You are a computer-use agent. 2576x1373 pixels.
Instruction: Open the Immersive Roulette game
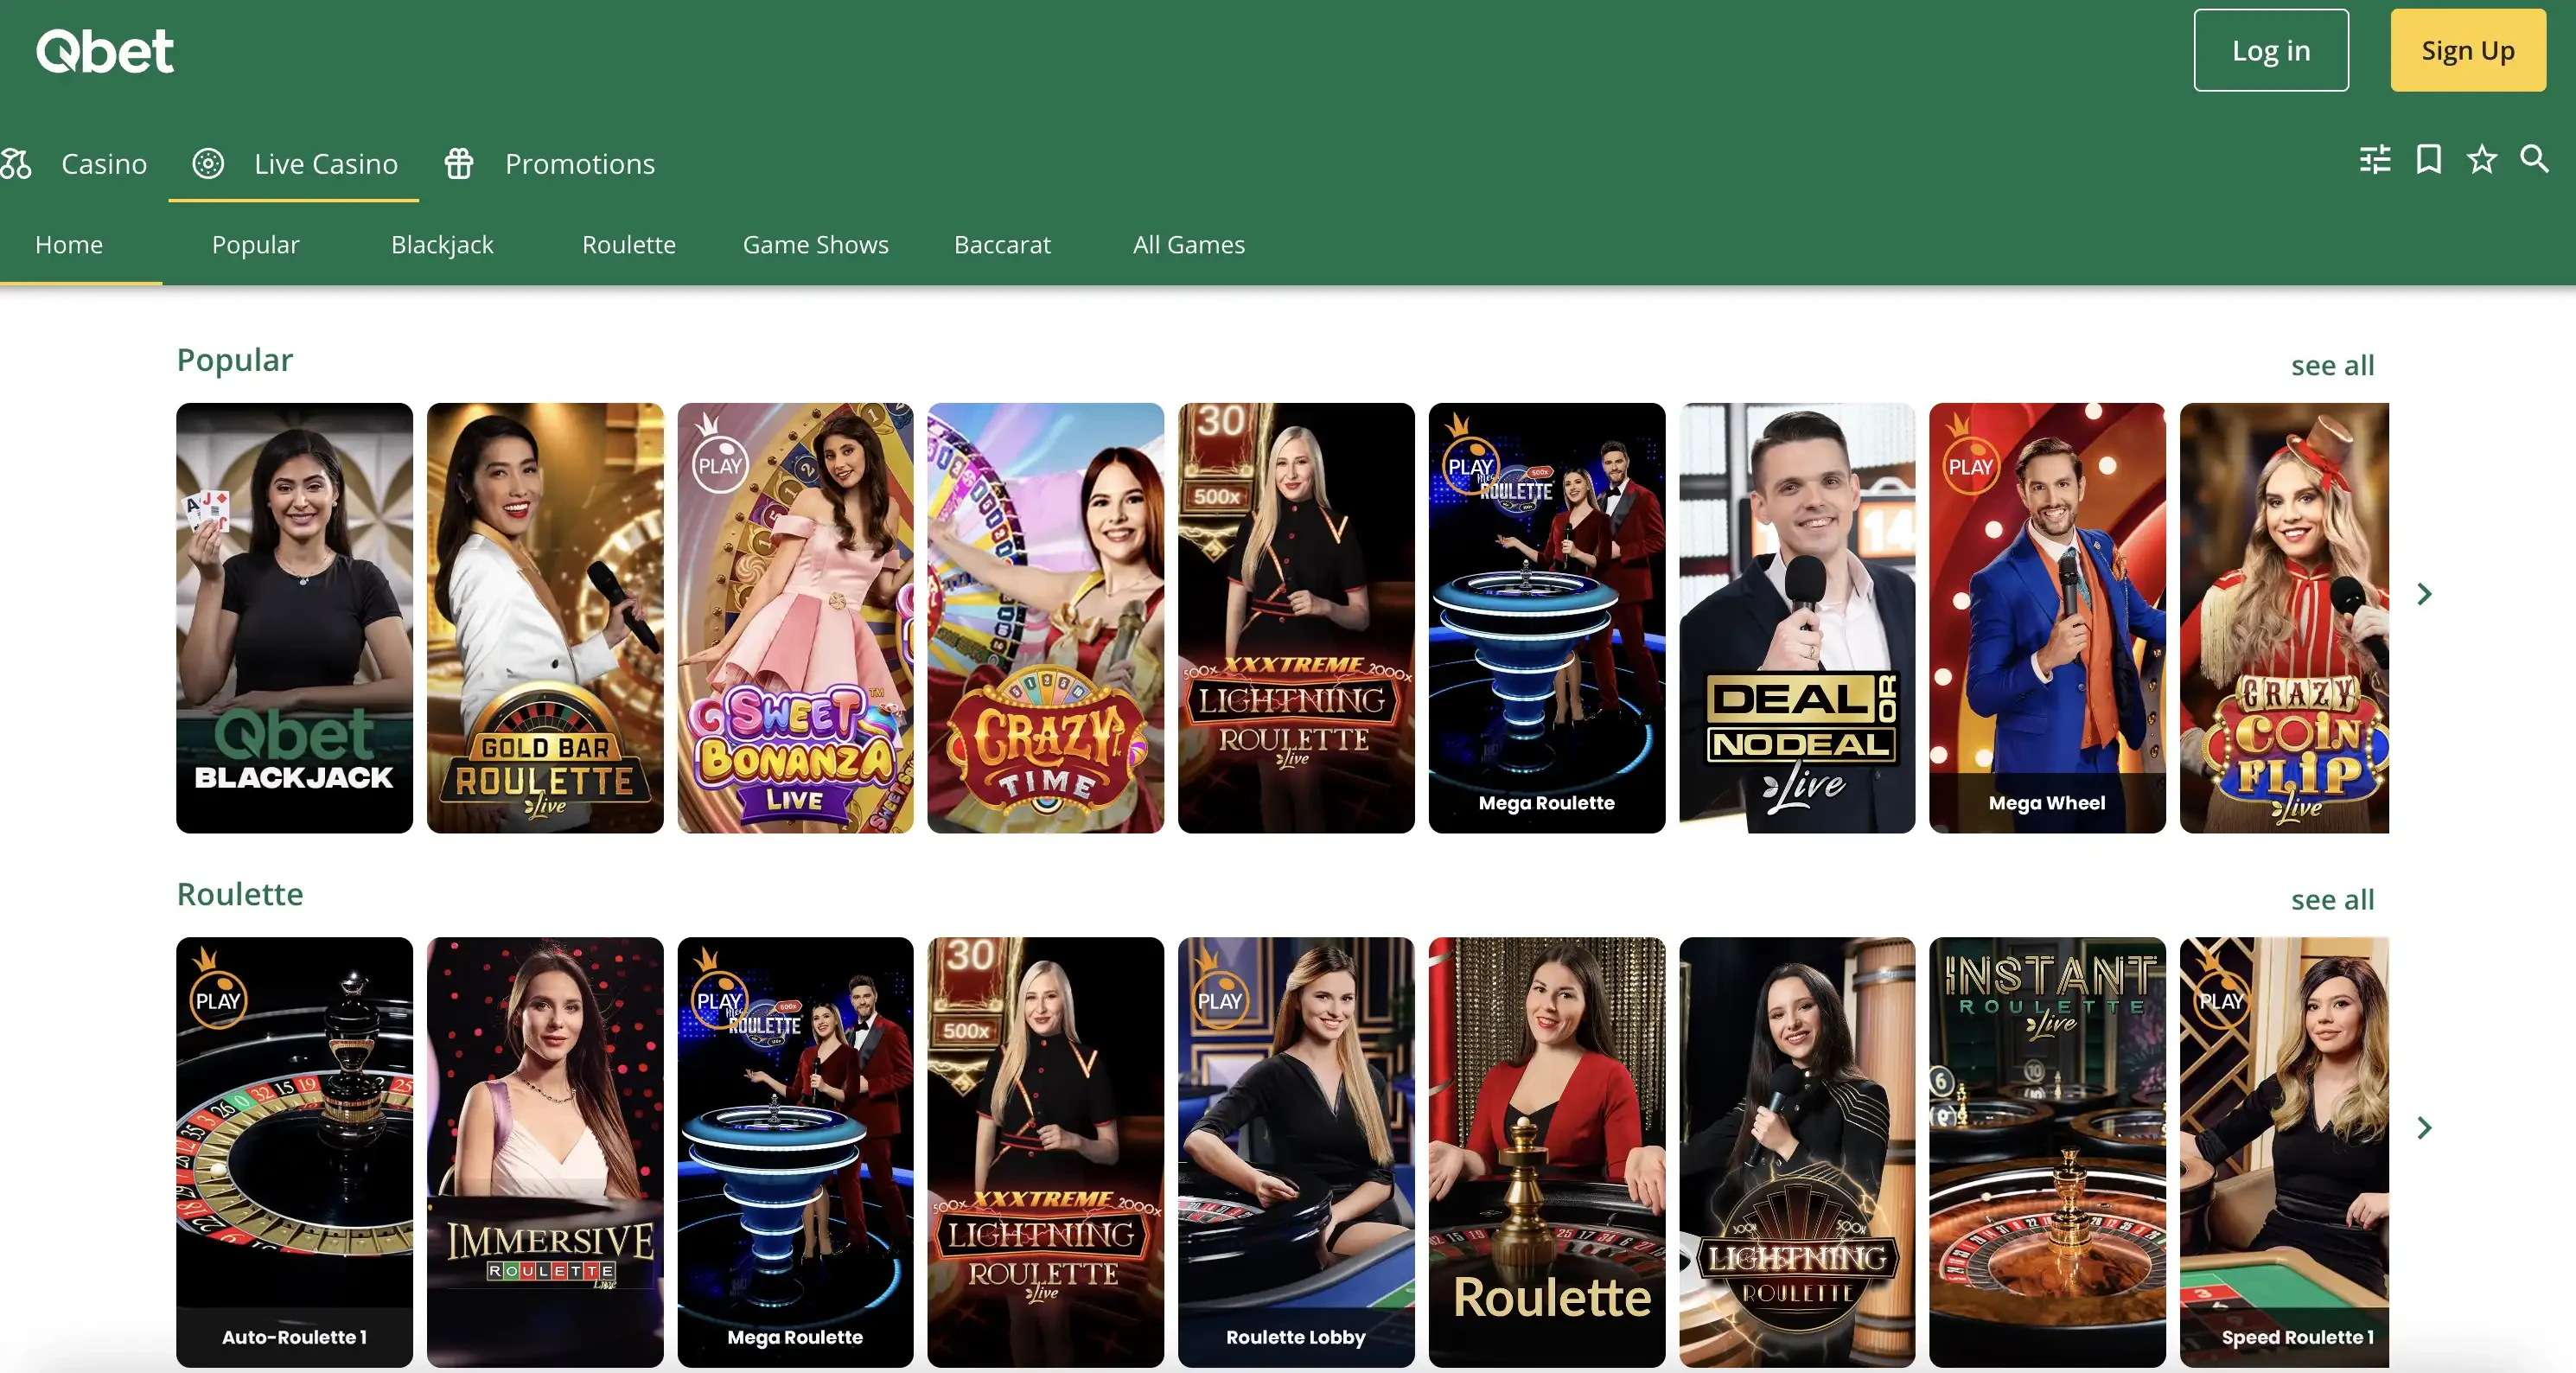click(545, 1151)
